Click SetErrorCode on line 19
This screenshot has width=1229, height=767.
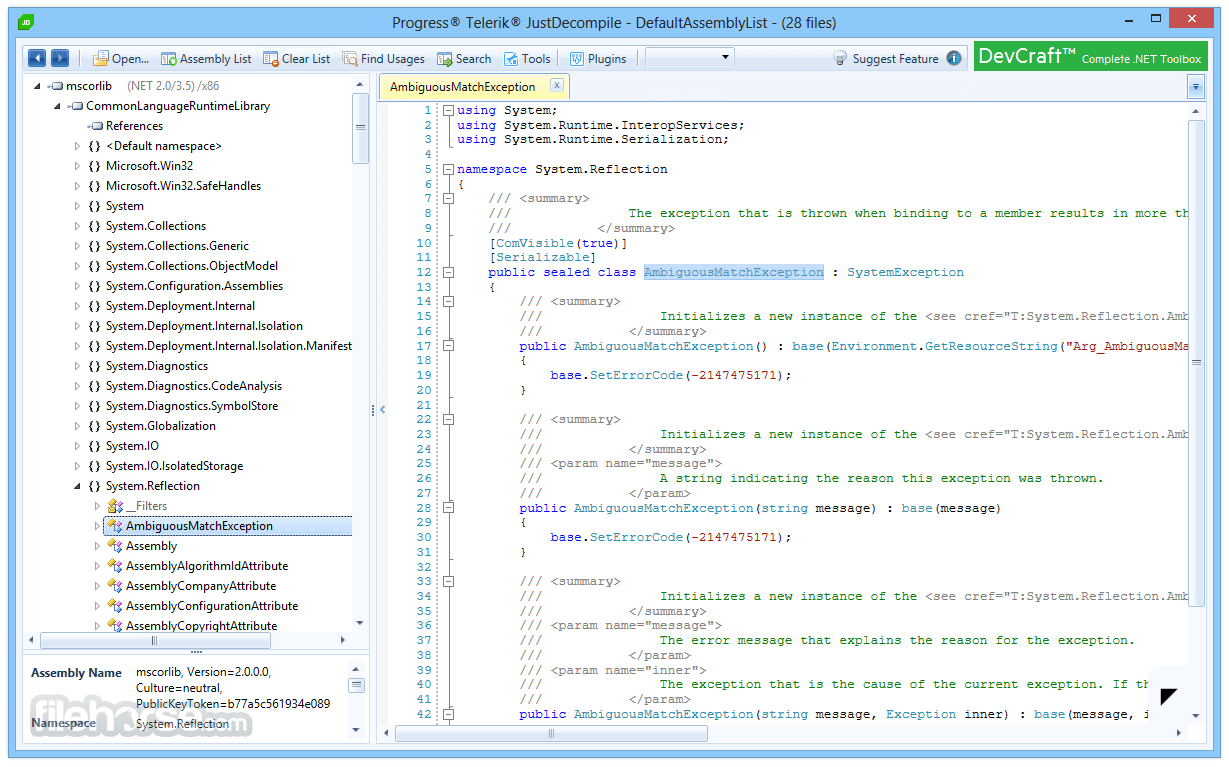point(636,376)
